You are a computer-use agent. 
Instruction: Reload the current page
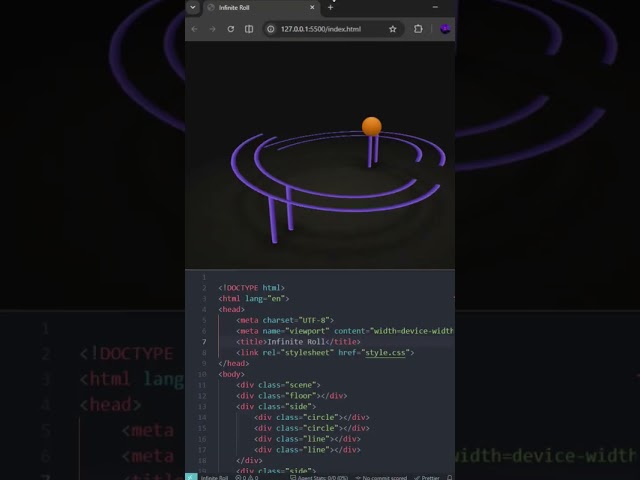[231, 29]
